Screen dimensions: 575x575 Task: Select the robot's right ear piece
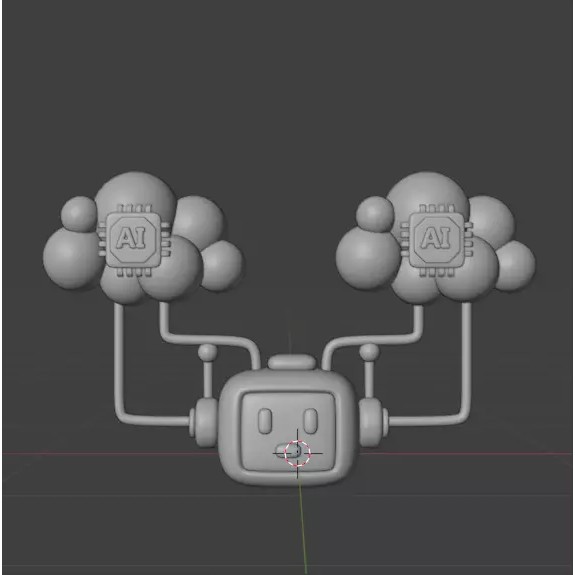(x=372, y=422)
